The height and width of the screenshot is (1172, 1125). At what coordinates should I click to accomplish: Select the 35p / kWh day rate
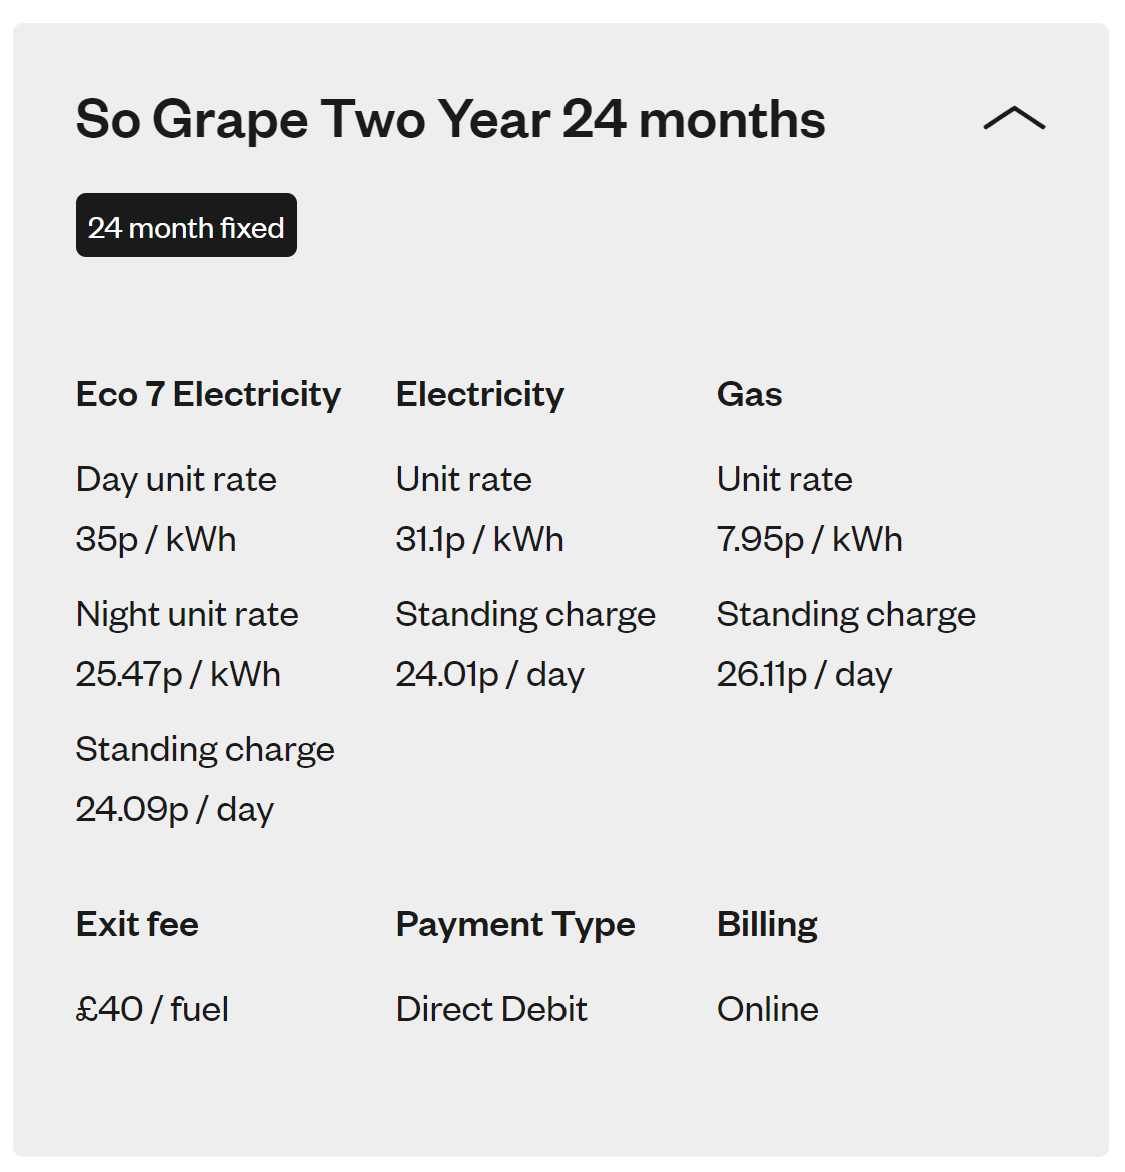pyautogui.click(x=156, y=540)
